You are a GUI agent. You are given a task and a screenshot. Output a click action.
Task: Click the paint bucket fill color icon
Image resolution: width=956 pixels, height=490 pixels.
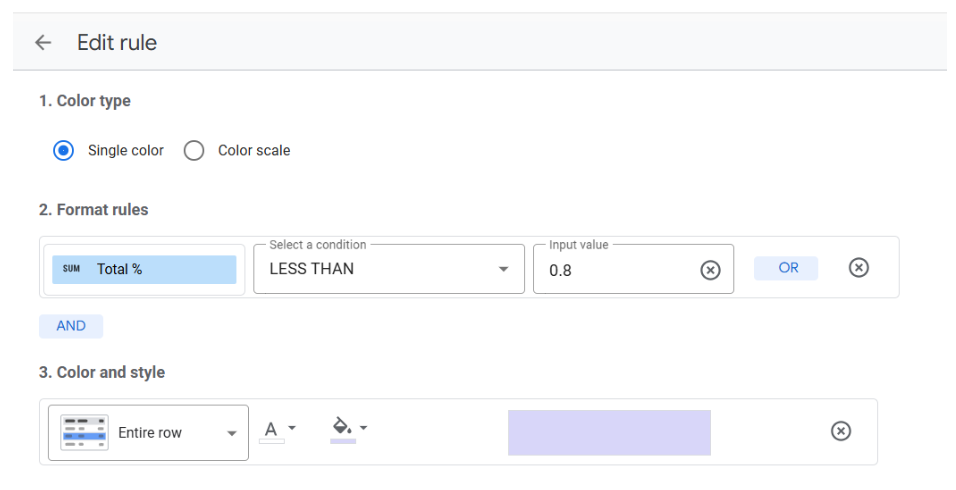click(342, 427)
